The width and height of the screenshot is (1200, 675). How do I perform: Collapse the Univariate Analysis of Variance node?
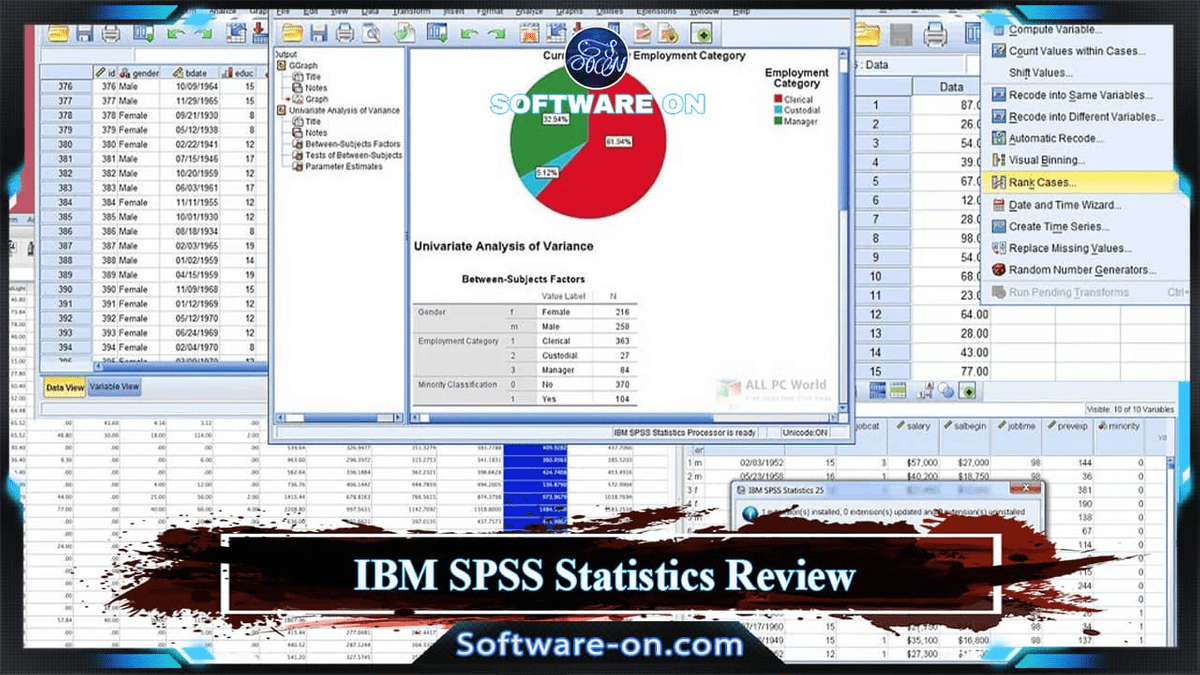coord(281,109)
